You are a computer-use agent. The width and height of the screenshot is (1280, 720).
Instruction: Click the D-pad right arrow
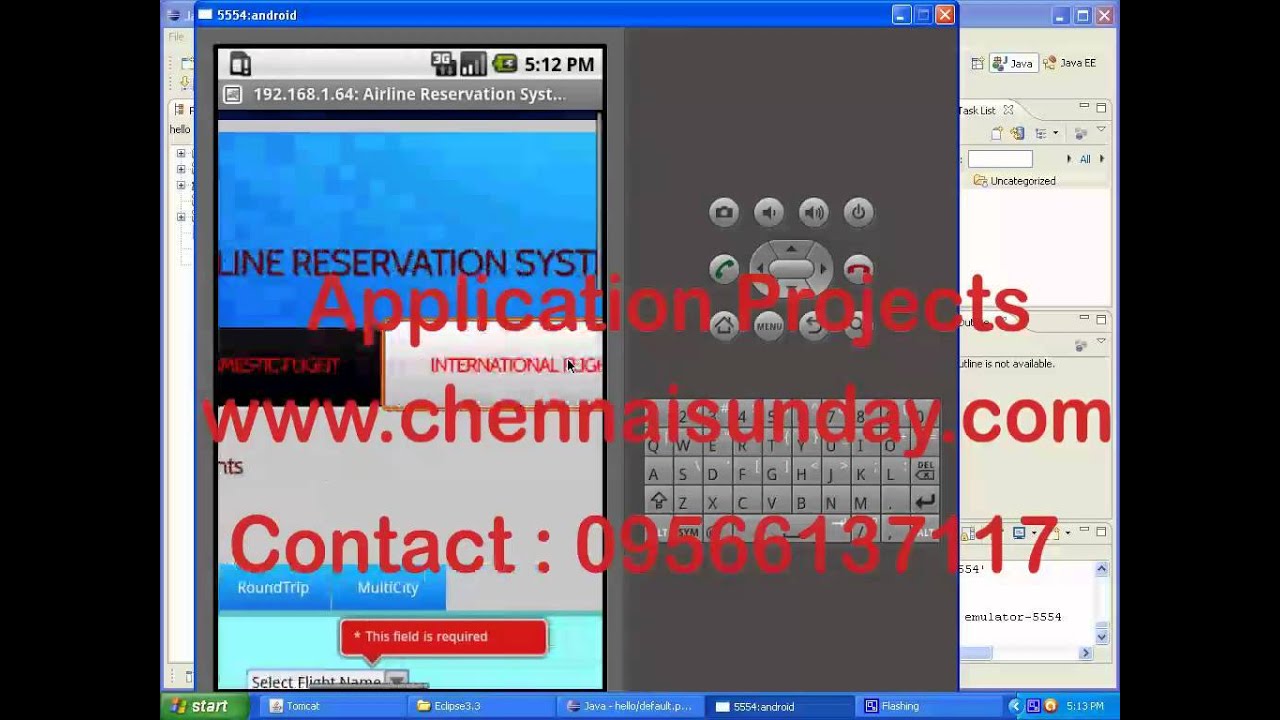tap(824, 269)
